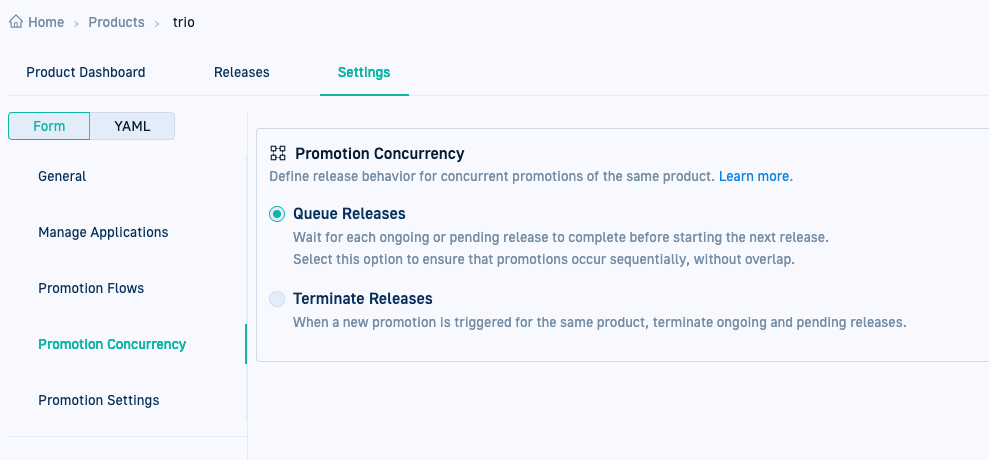Select the Queue Releases radio button

(x=277, y=214)
